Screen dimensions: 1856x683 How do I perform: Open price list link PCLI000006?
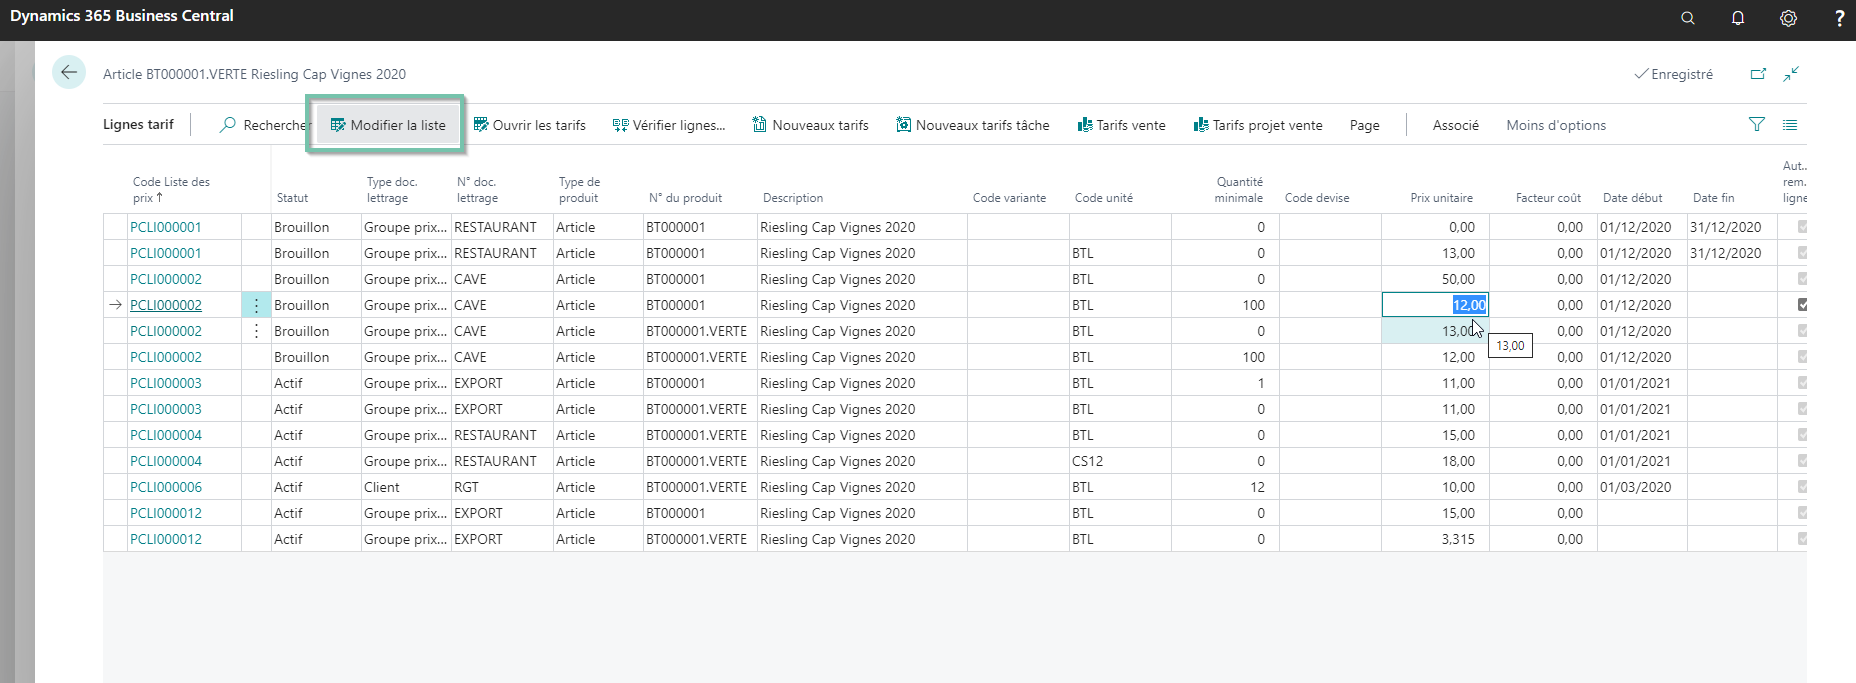(x=166, y=487)
